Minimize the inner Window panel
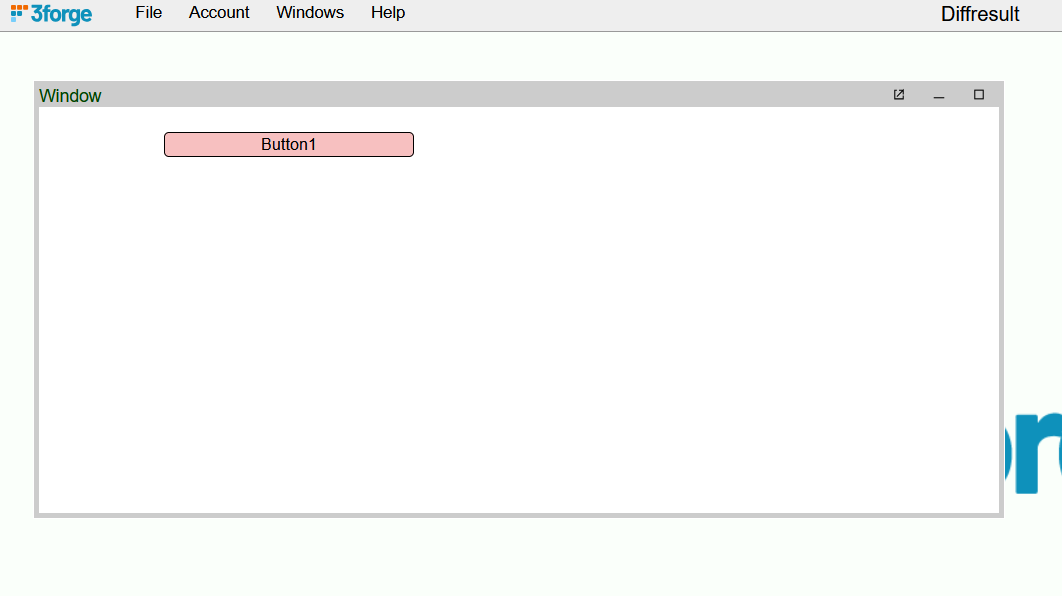Image resolution: width=1062 pixels, height=596 pixels. [x=939, y=95]
